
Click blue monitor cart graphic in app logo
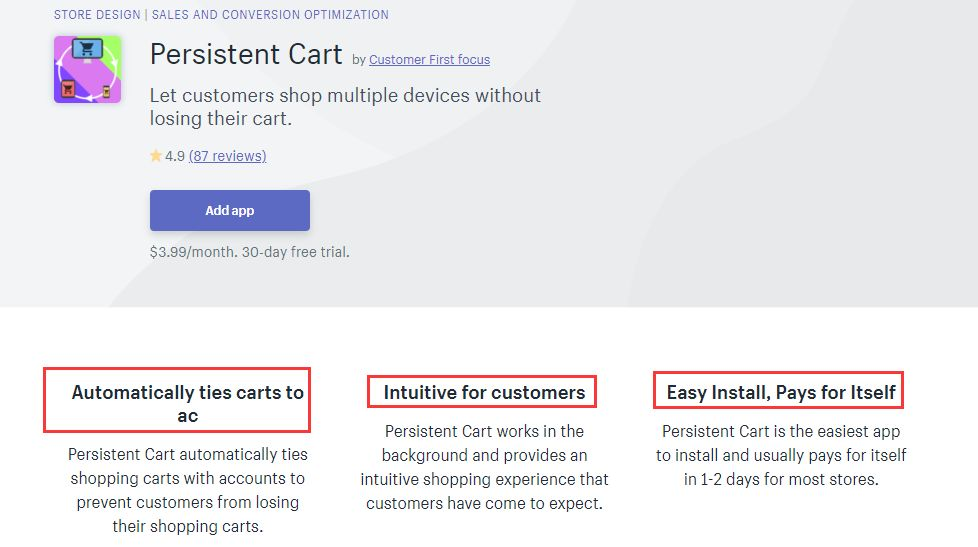tap(87, 49)
